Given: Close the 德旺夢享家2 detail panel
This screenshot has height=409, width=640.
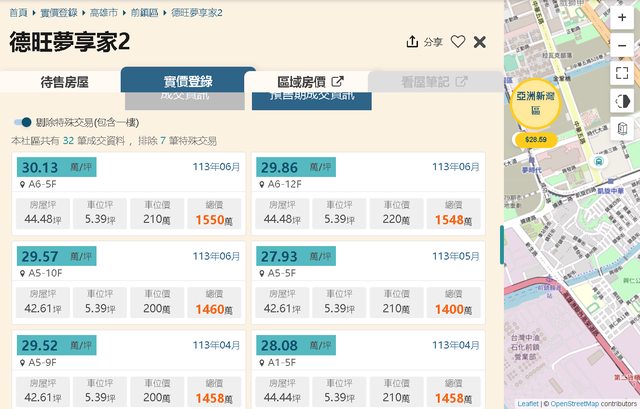Looking at the screenshot, I should click(x=480, y=42).
